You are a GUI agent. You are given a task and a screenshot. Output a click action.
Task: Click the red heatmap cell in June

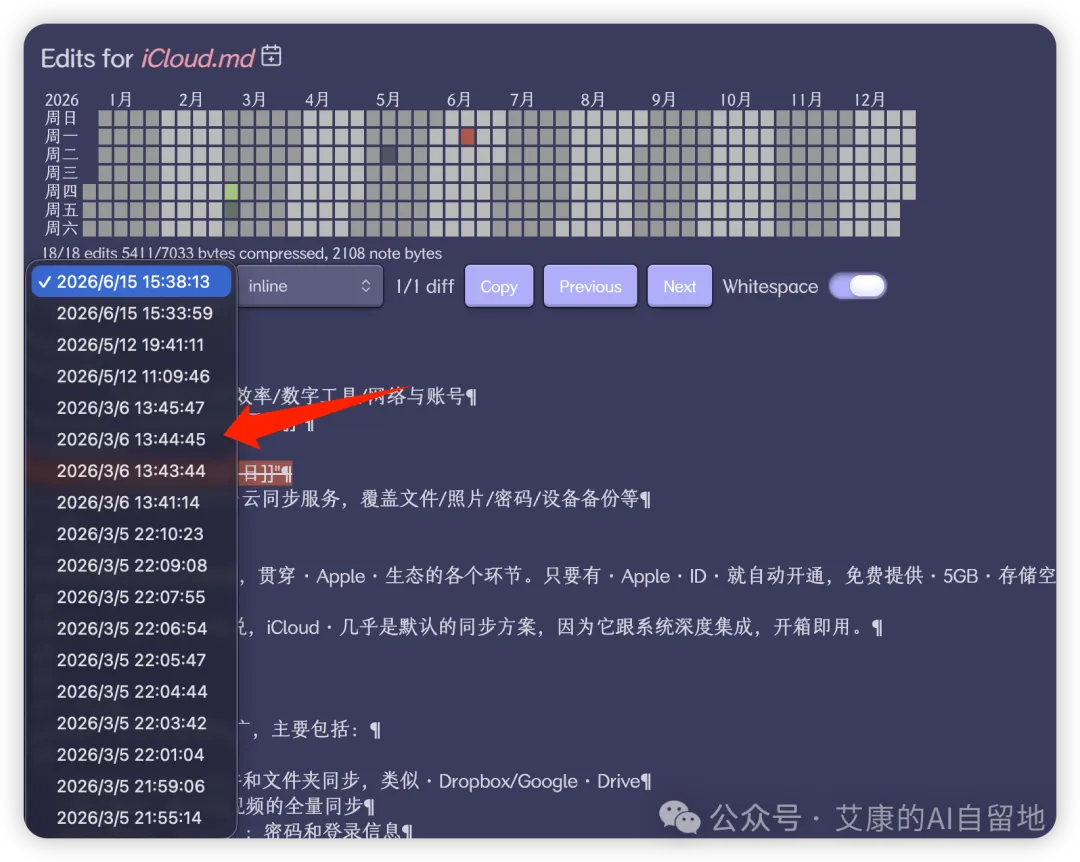coord(468,136)
